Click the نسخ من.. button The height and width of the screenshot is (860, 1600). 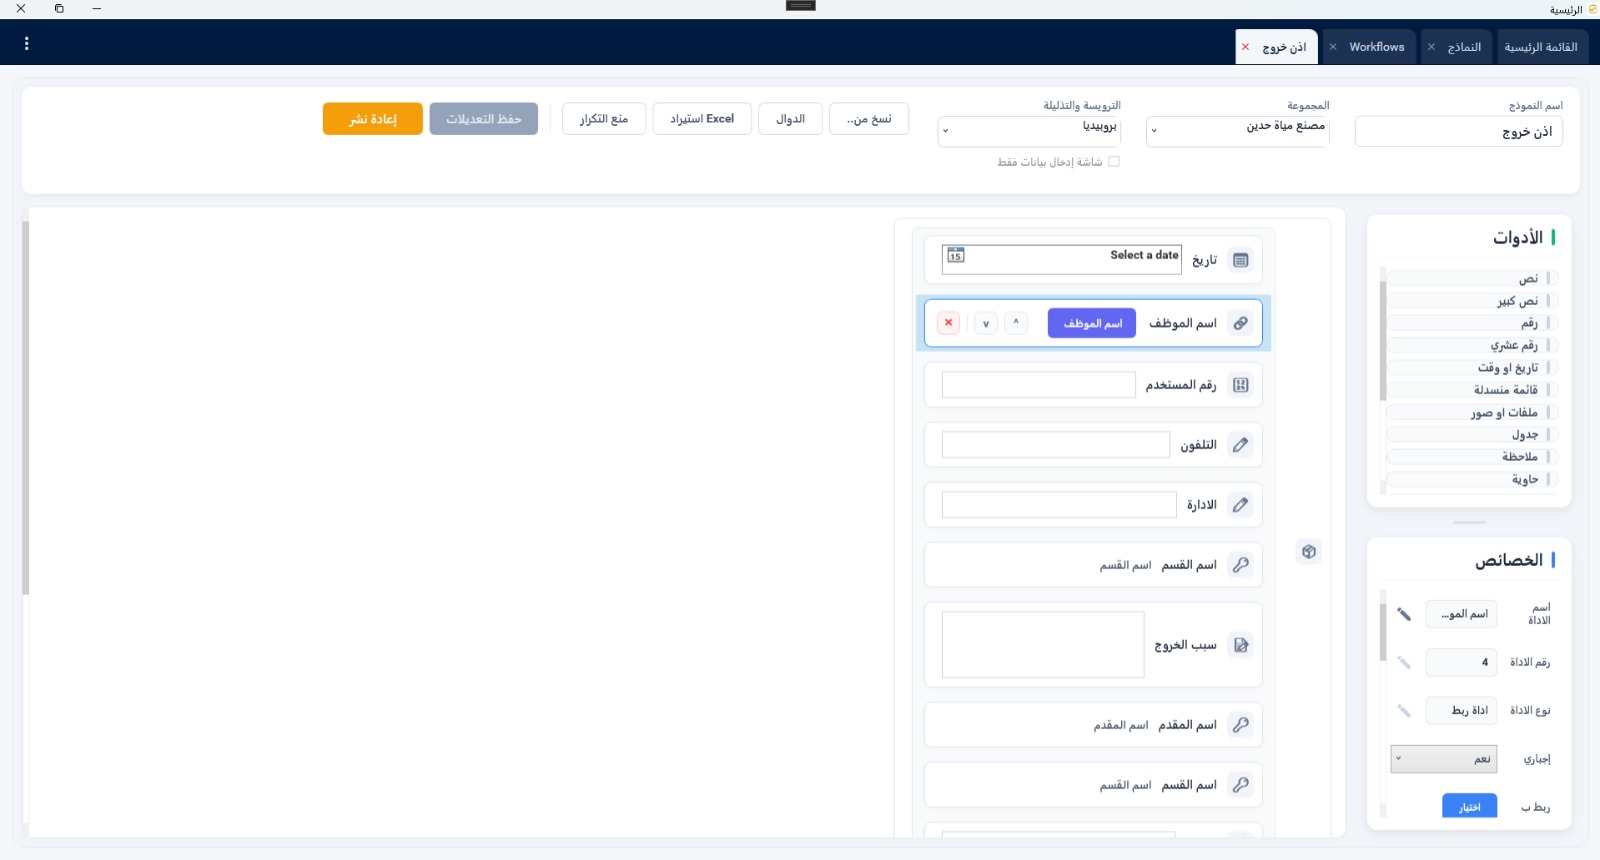pos(869,119)
